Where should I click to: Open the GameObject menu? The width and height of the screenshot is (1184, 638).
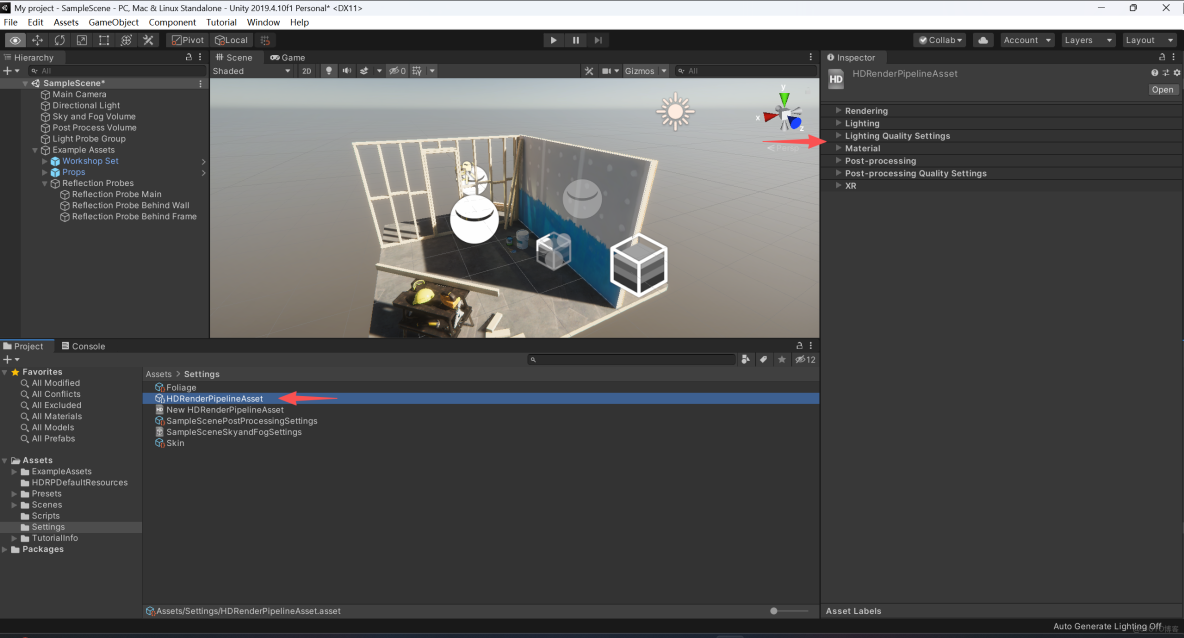click(113, 21)
